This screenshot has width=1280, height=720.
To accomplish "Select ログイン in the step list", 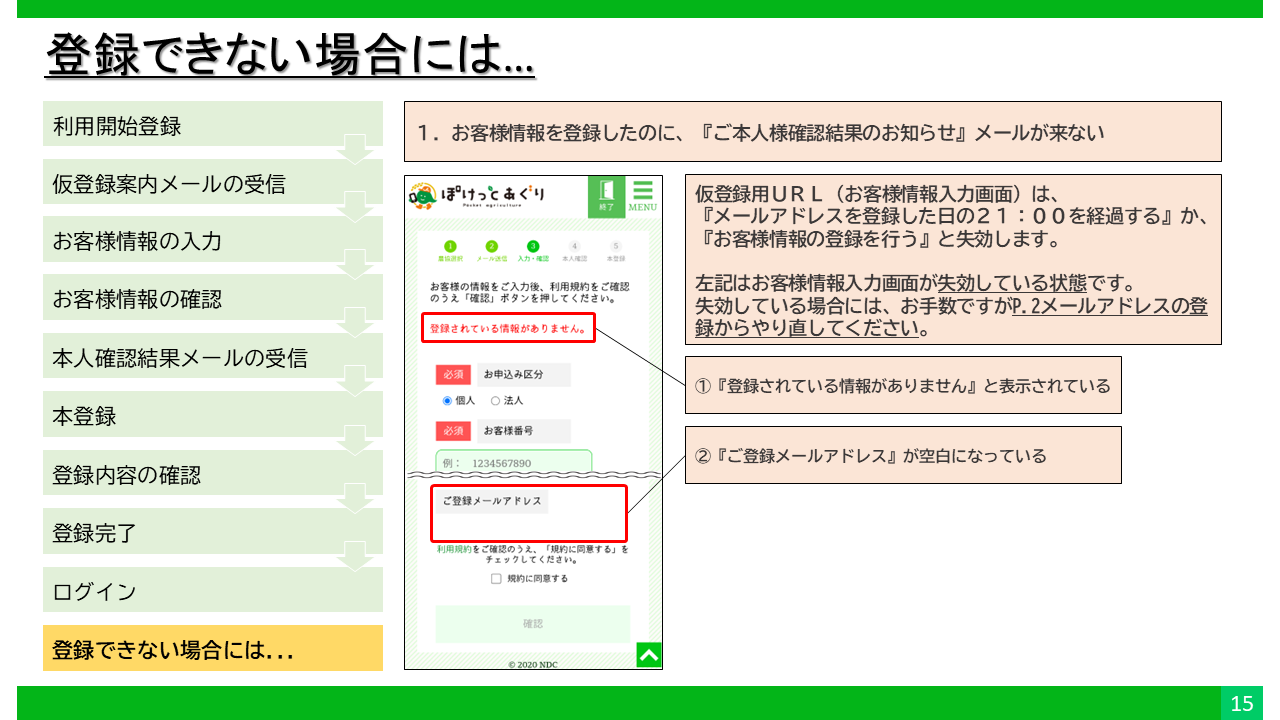I will tap(212, 591).
